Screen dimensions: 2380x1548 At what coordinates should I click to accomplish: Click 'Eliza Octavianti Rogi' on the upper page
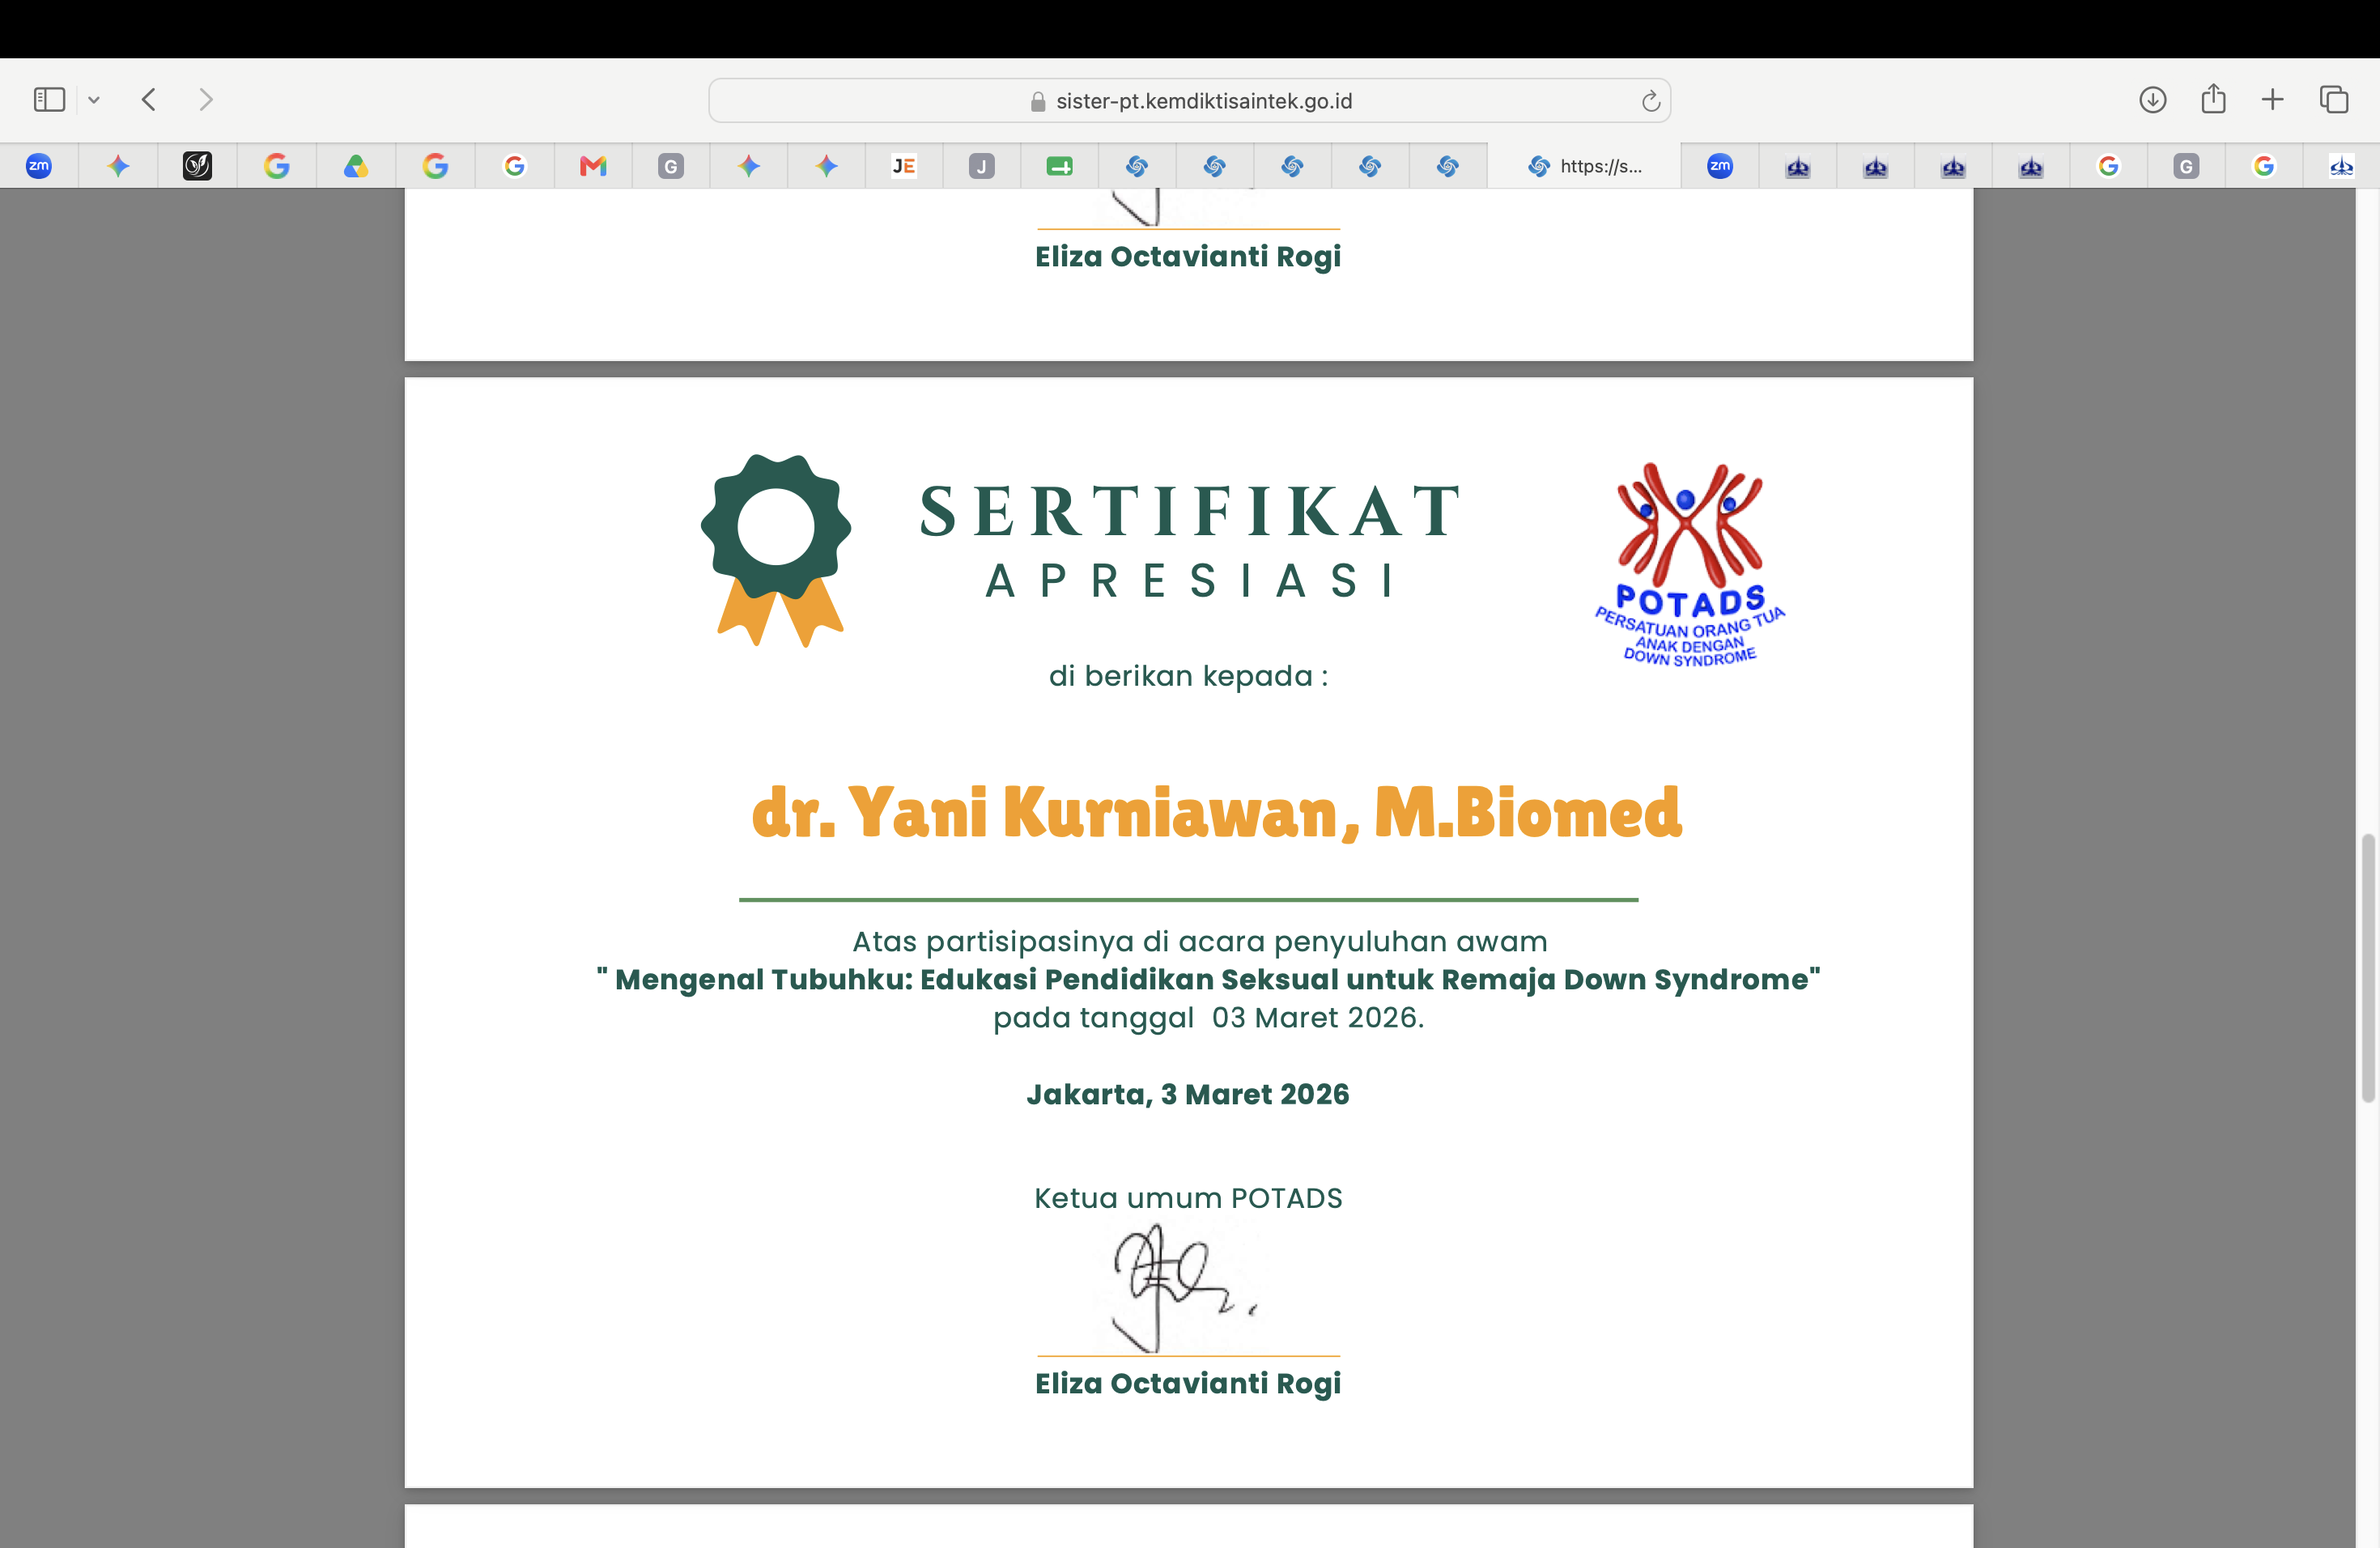[1188, 257]
